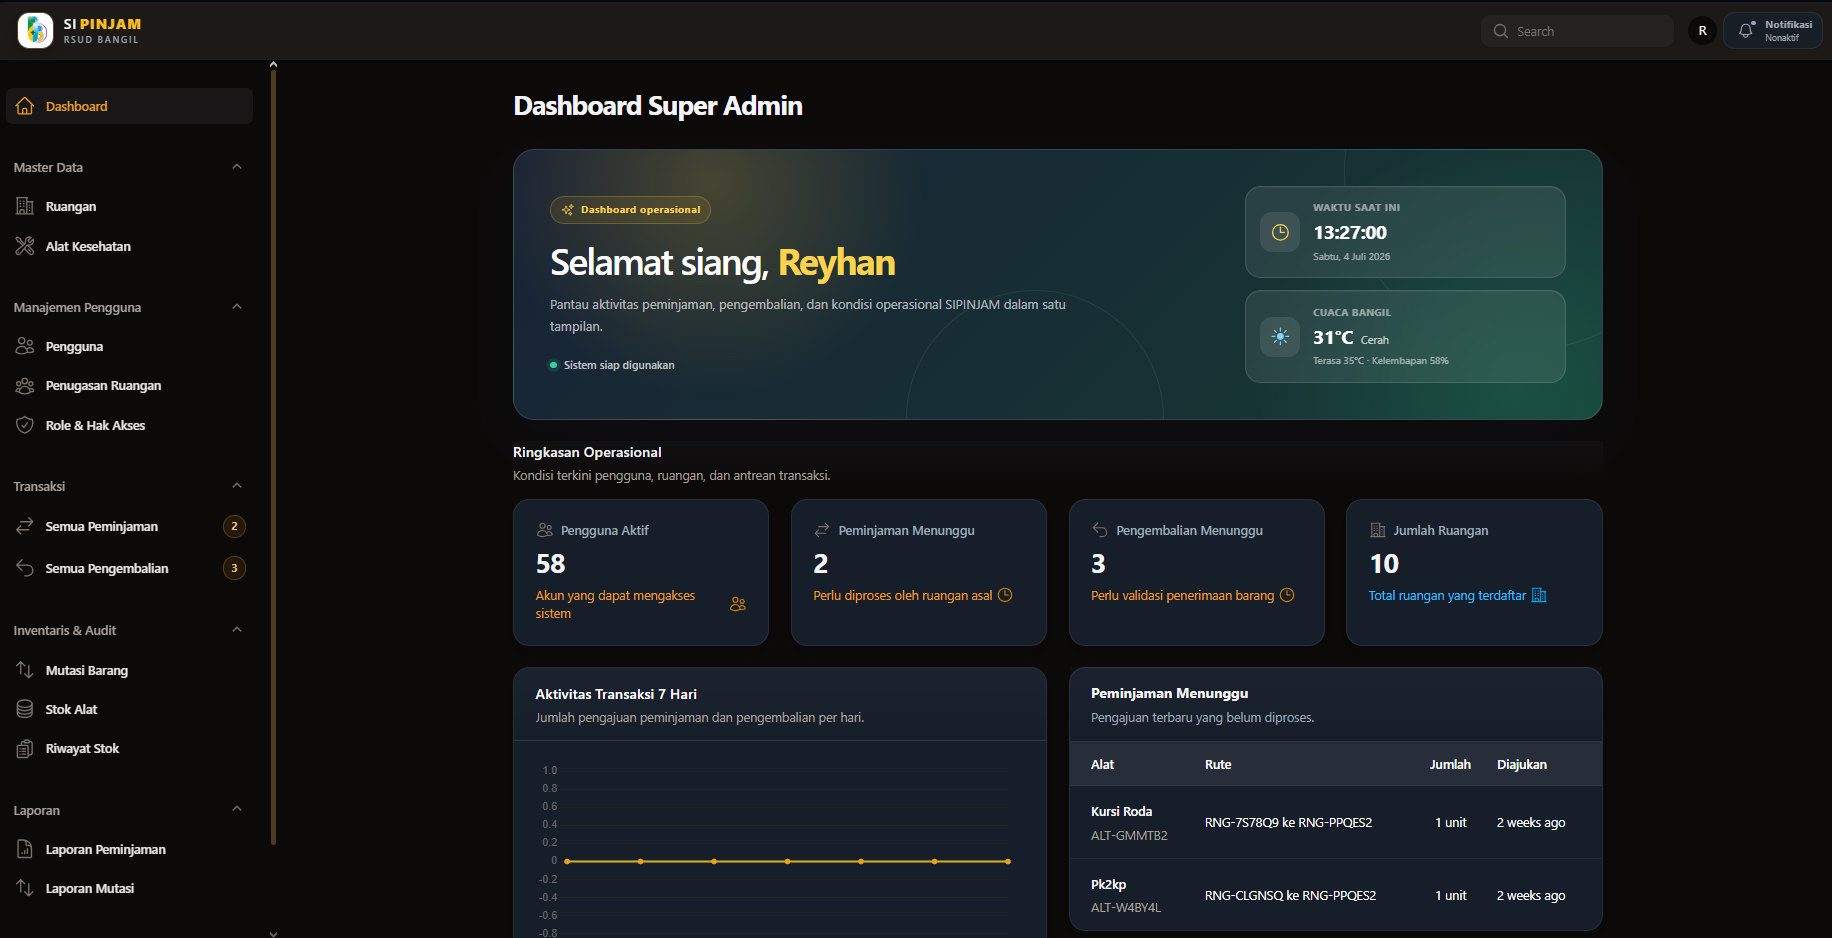Open the Laporan Peminjaman report
The image size is (1832, 938).
[129, 849]
